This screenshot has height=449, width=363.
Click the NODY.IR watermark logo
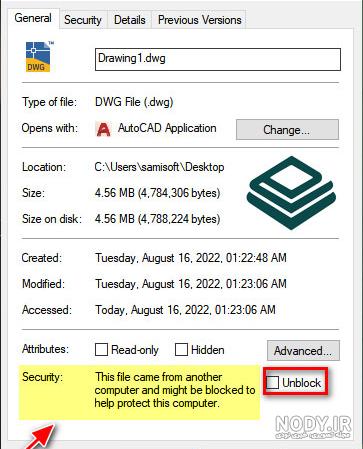click(x=313, y=427)
